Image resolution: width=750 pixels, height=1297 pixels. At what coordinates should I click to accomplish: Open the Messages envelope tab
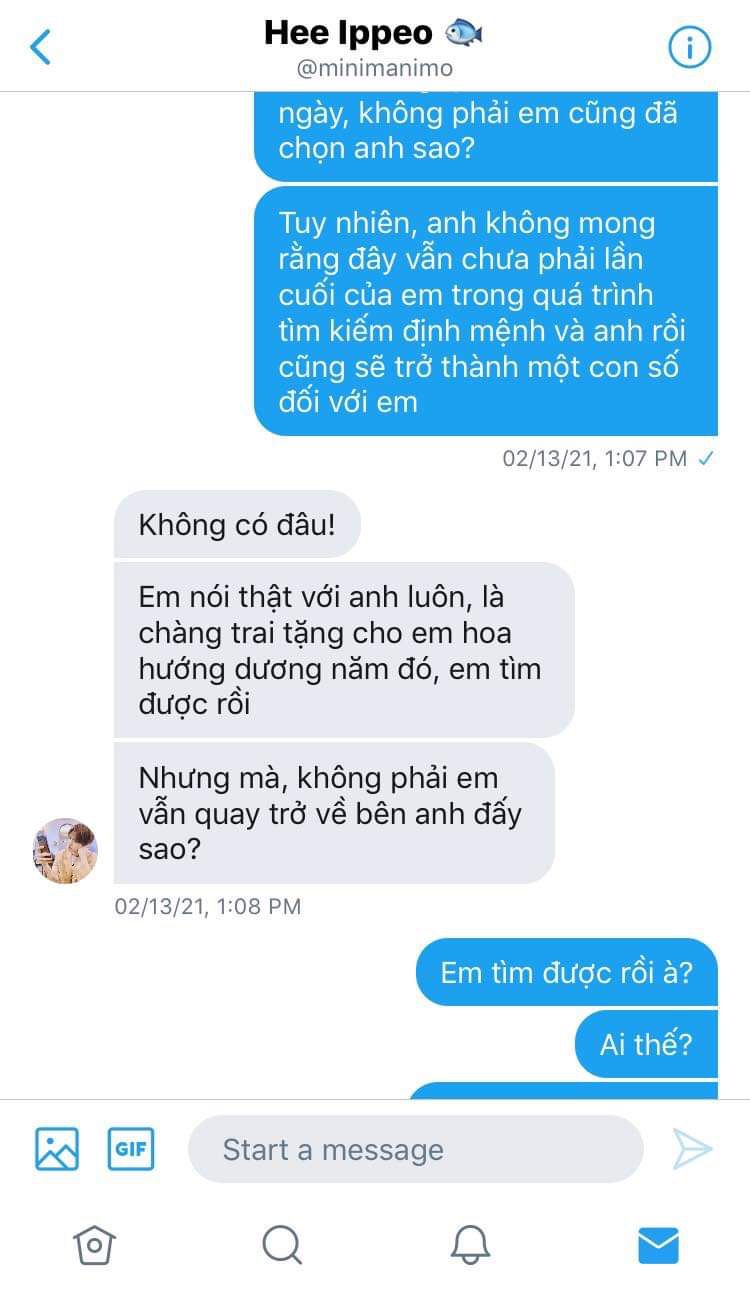pyautogui.click(x=658, y=1245)
